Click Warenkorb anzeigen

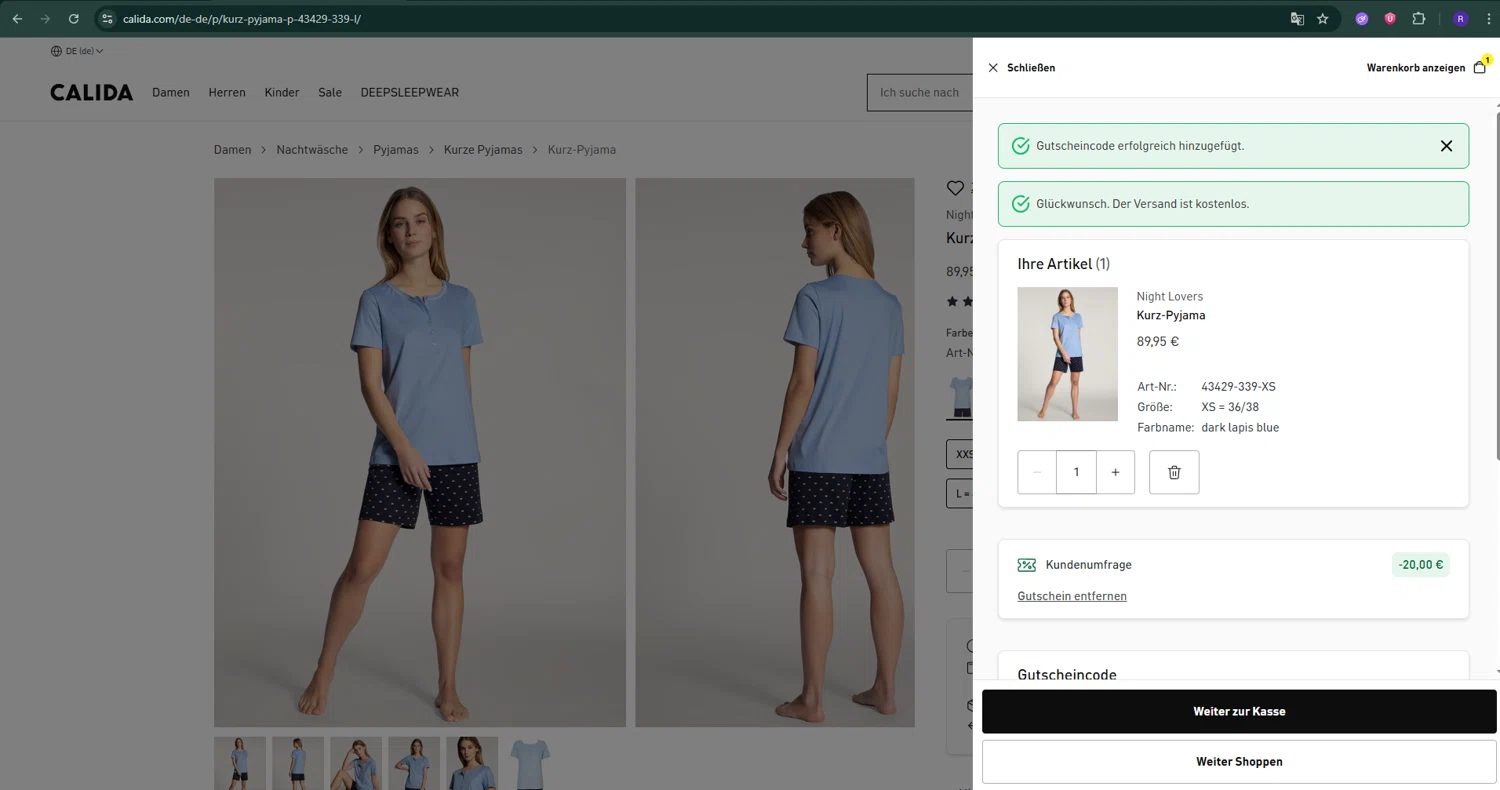point(1416,68)
